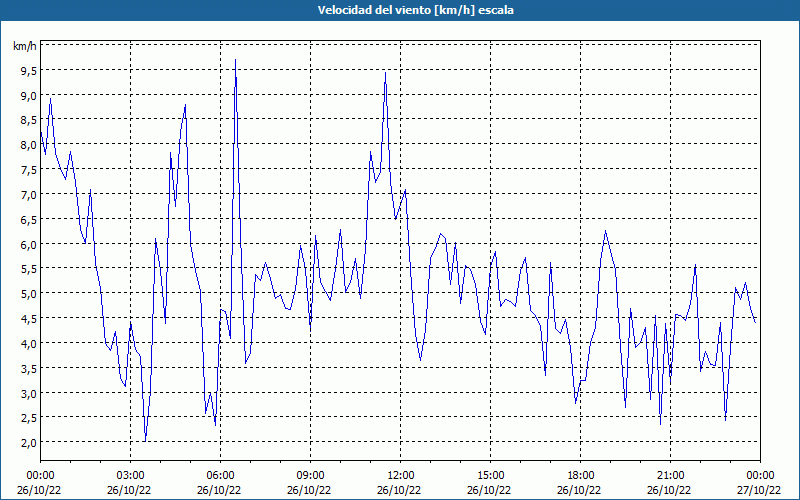Click the 4,5 y-axis label
The width and height of the screenshot is (800, 500).
28,319
